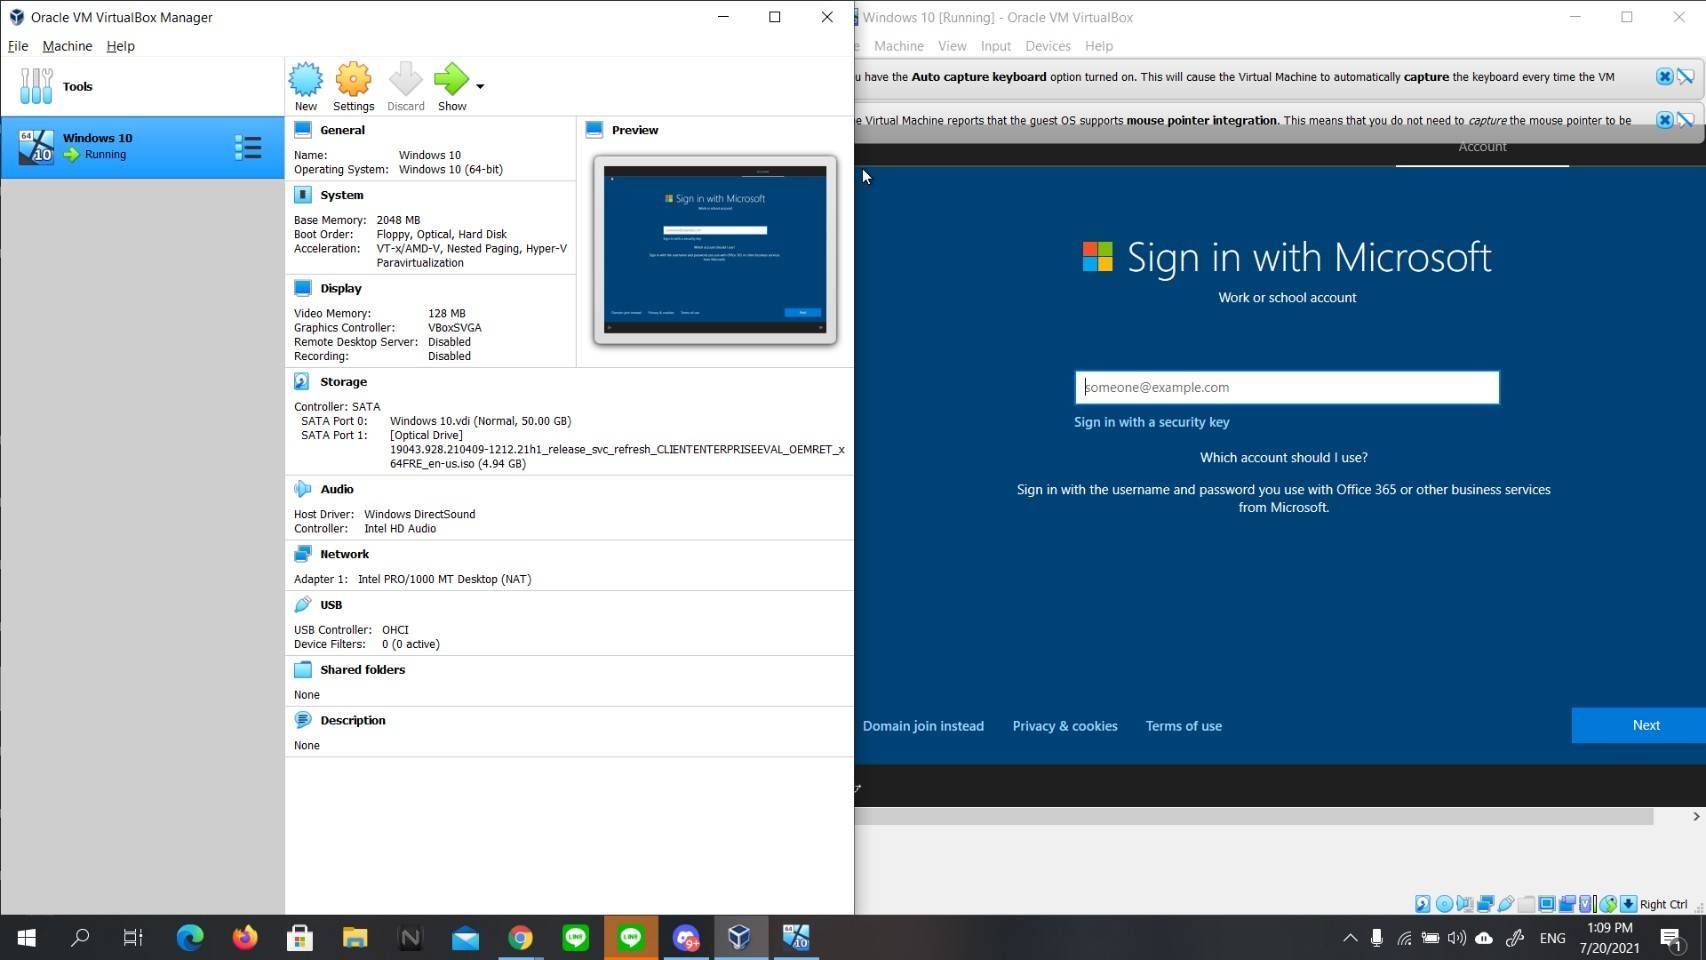
Task: Open the Input menu in the VM window
Action: tap(995, 46)
